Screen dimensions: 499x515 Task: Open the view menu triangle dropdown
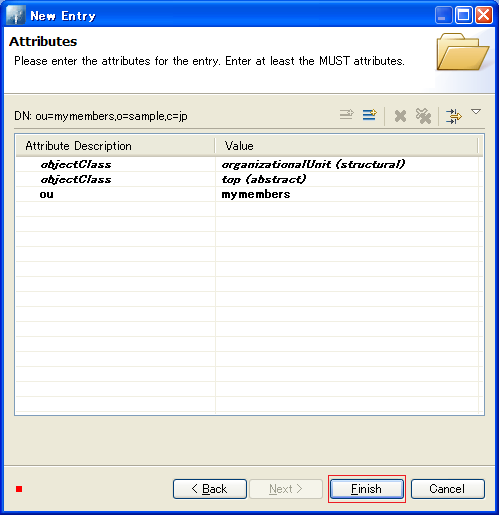tap(476, 112)
